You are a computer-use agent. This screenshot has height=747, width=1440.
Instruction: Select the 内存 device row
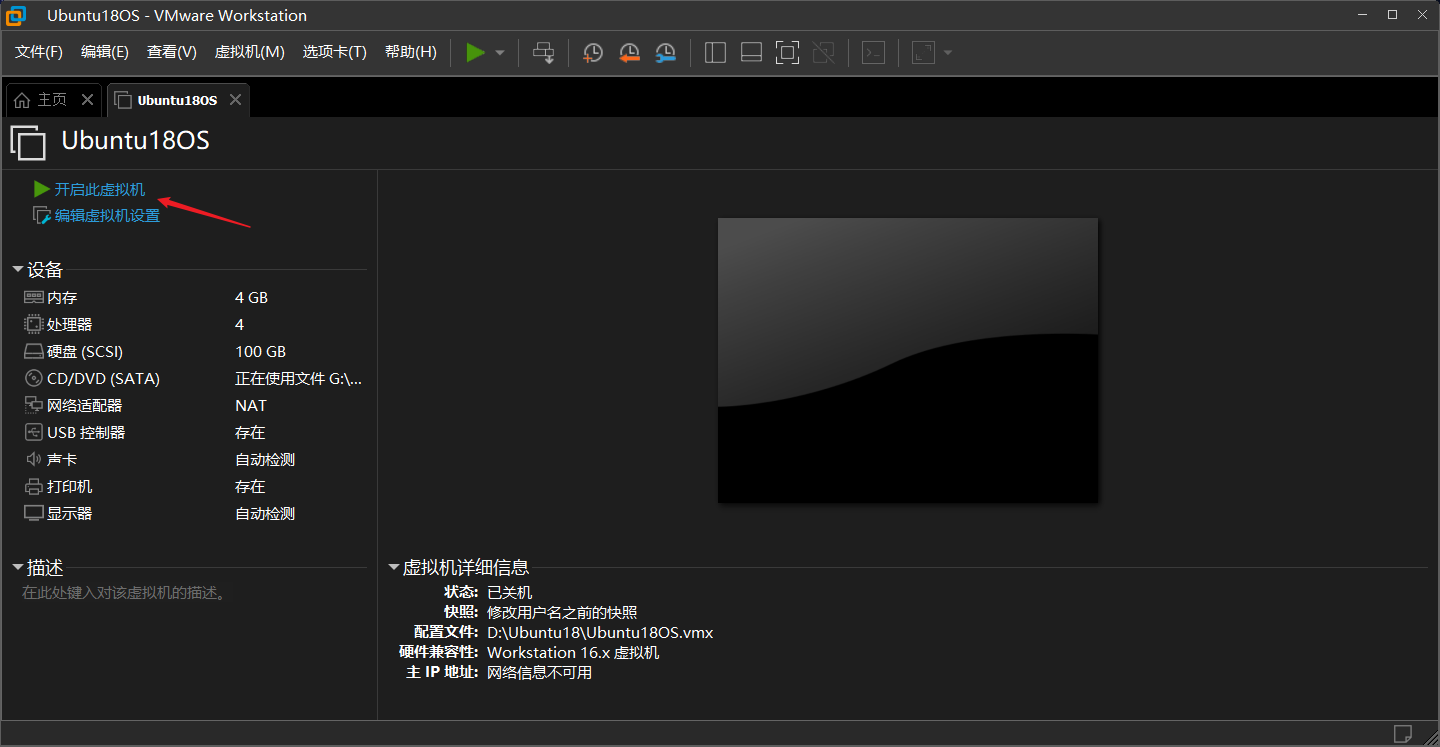point(193,298)
